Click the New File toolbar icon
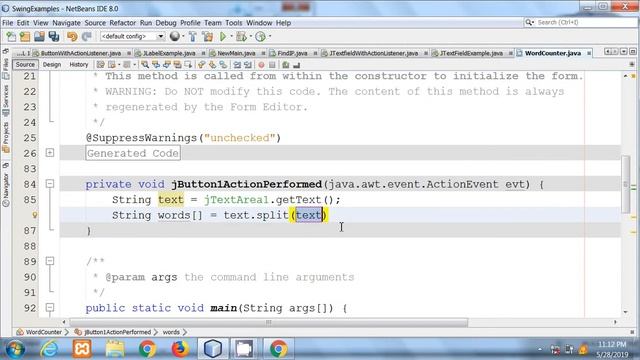 tap(11, 37)
